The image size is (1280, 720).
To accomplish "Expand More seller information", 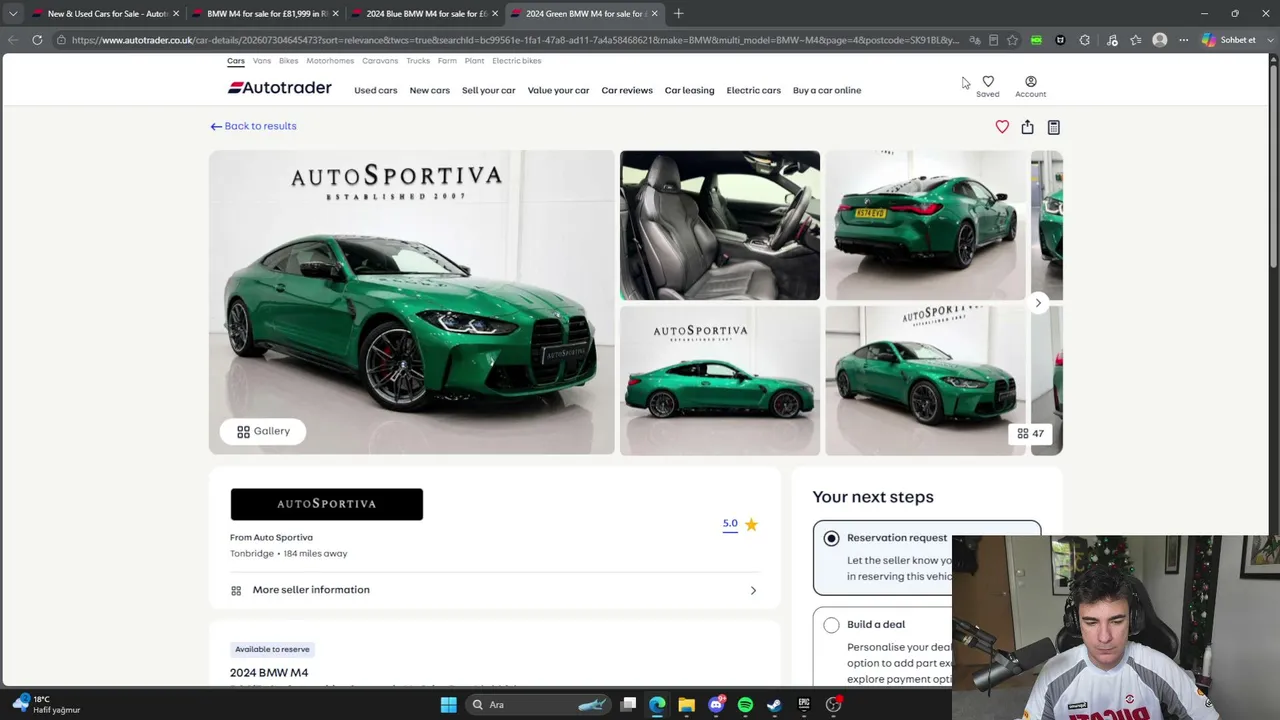I will tap(494, 590).
